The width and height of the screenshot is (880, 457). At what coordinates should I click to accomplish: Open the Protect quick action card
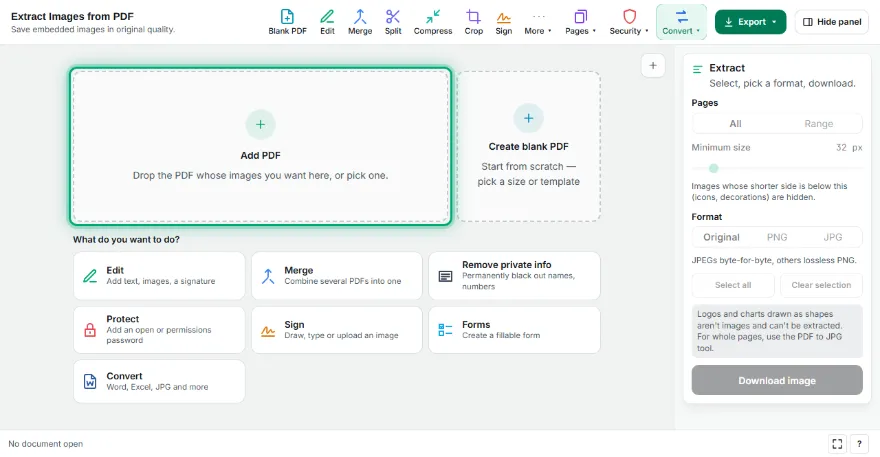point(159,330)
